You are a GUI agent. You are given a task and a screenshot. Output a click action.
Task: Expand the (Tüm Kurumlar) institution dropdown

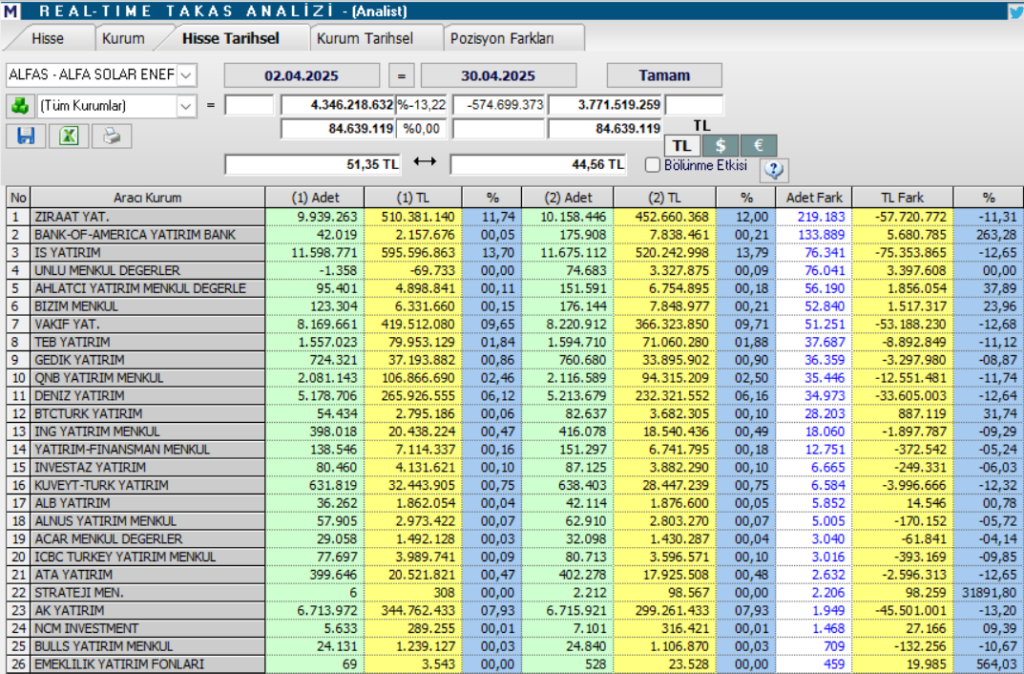(186, 106)
